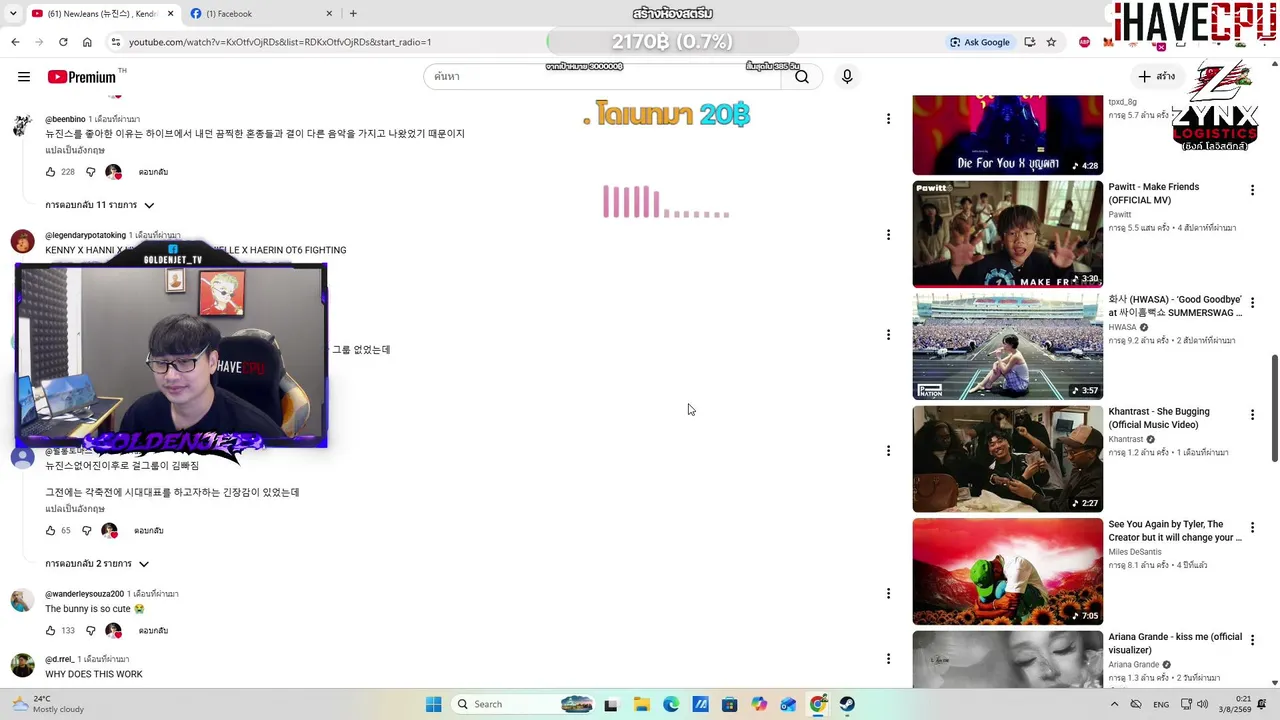Screen dimensions: 1280x720
Task: Reload the current page
Action: pyautogui.click(x=63, y=42)
